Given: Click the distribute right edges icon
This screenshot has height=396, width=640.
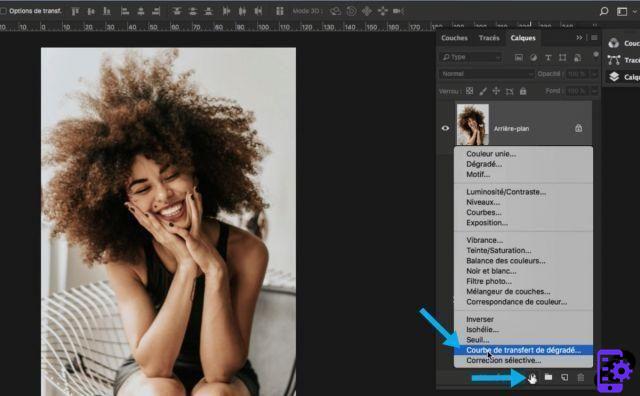Looking at the screenshot, I should click(x=258, y=11).
